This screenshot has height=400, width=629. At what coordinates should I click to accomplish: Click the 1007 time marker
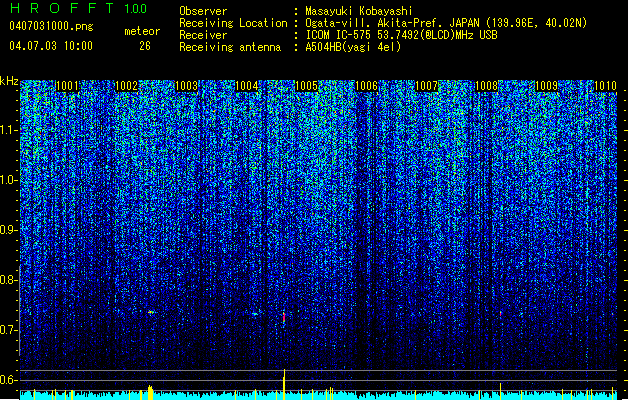pyautogui.click(x=426, y=86)
